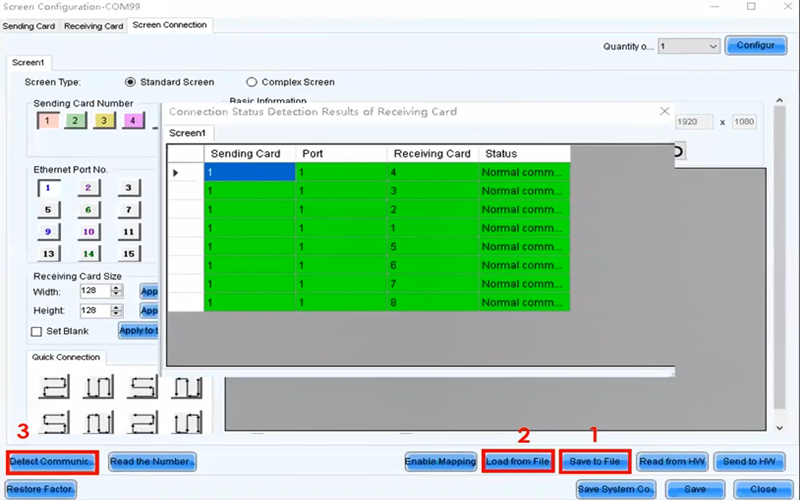Switch to the Sending Card tab
Screen dimensions: 800x500
[29, 26]
